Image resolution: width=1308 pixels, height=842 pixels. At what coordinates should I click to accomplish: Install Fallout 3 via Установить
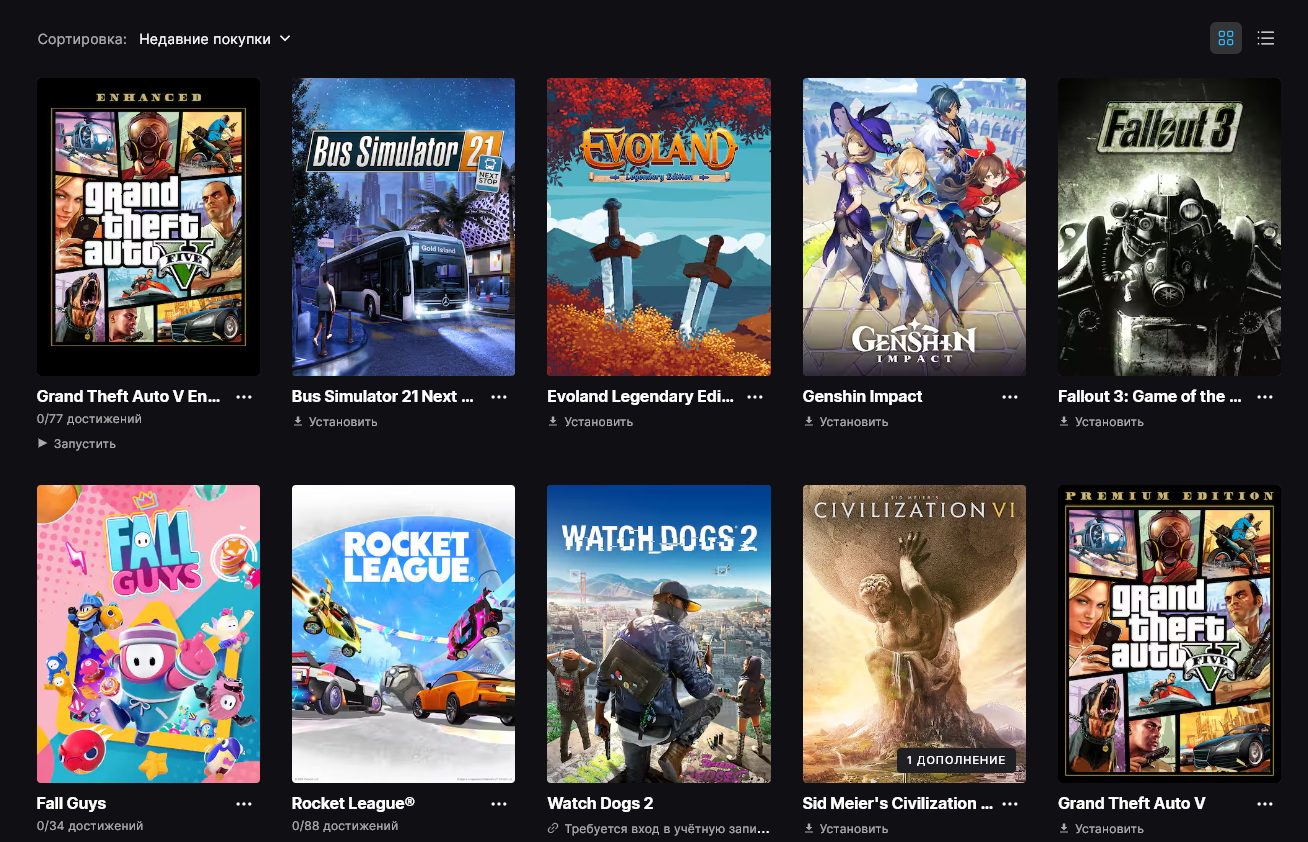tap(1101, 422)
